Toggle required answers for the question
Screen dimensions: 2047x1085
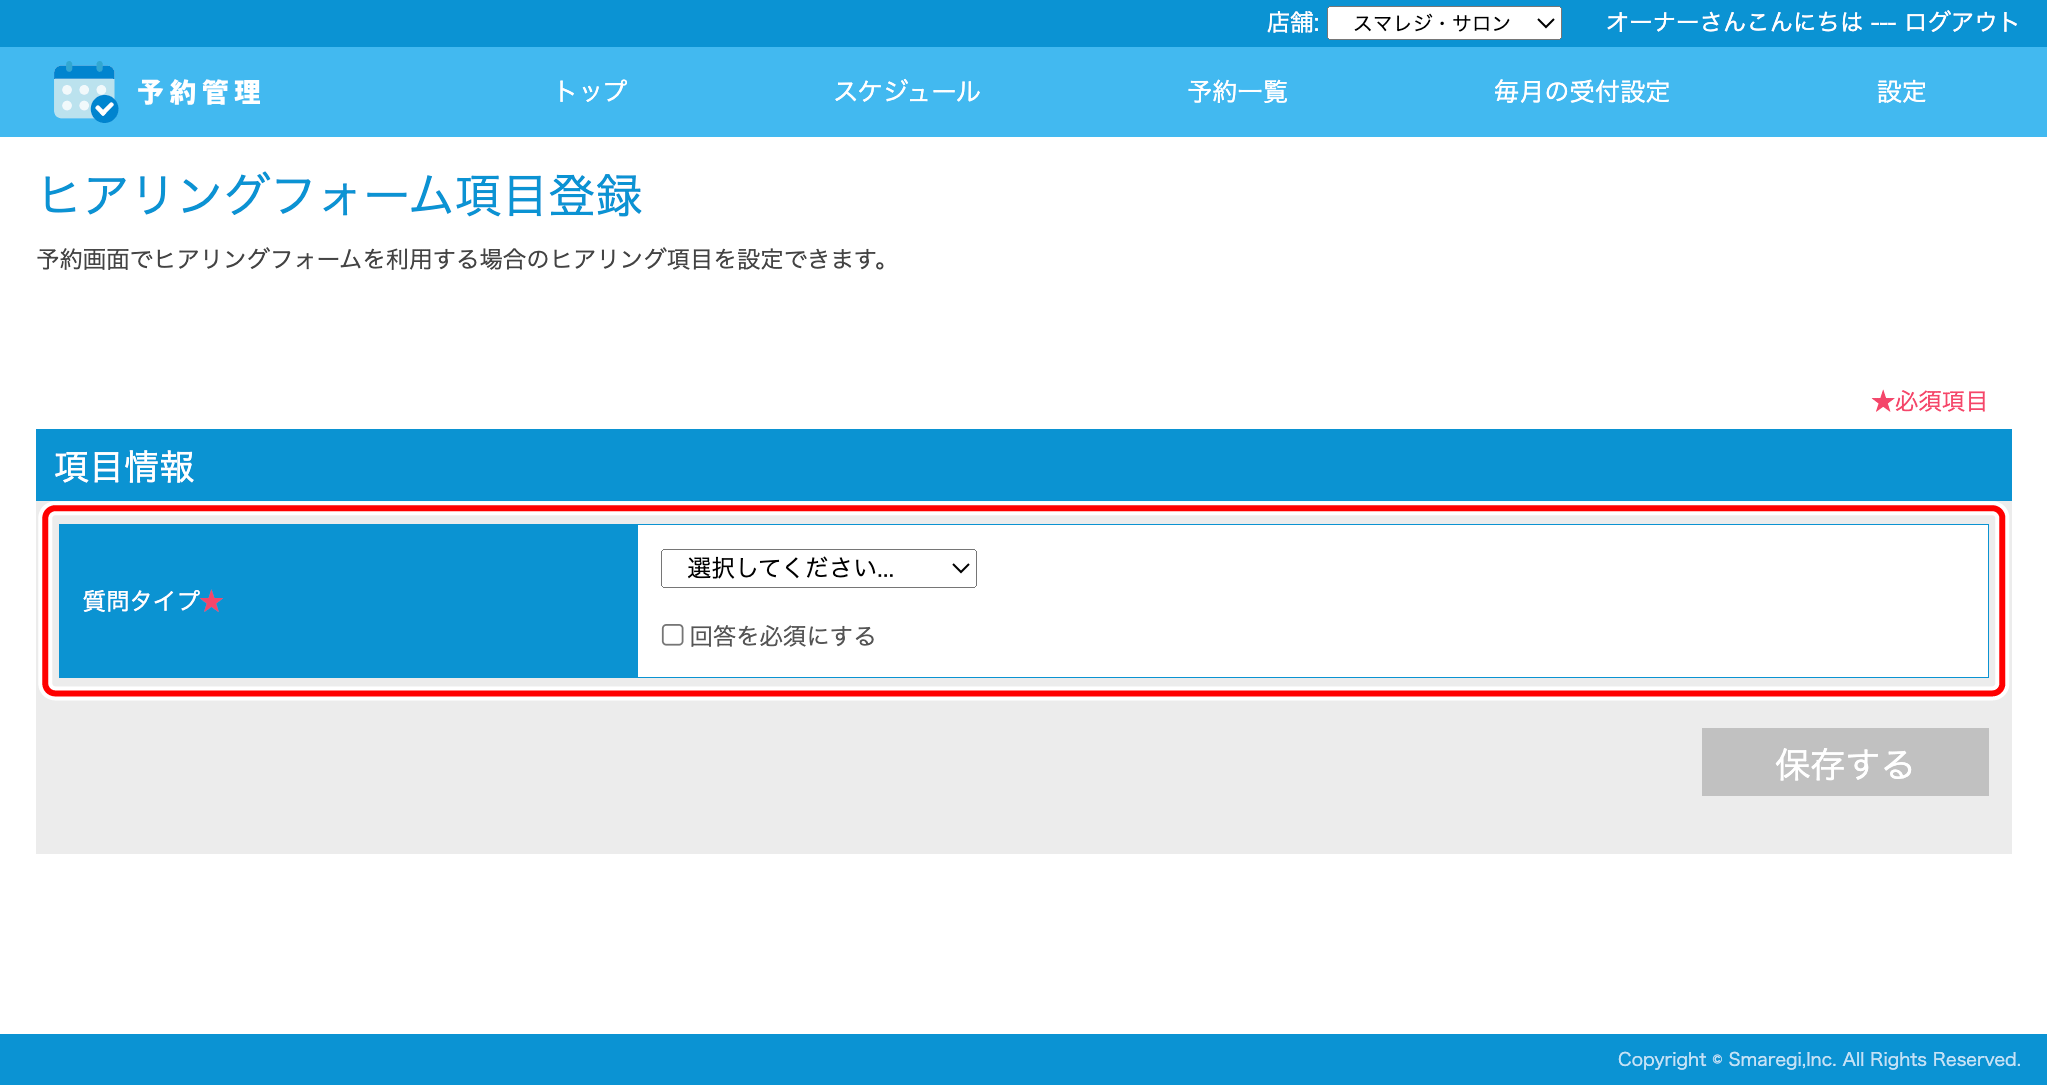pos(671,635)
